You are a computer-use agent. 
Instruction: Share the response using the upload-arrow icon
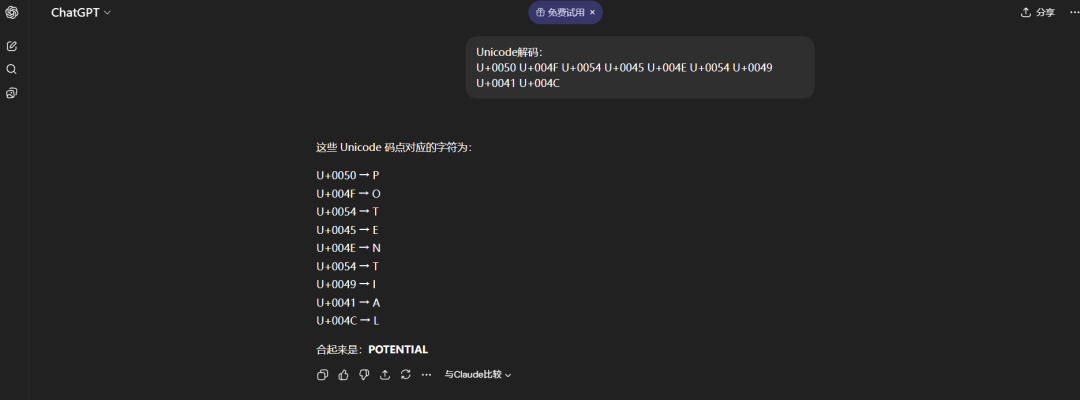385,375
